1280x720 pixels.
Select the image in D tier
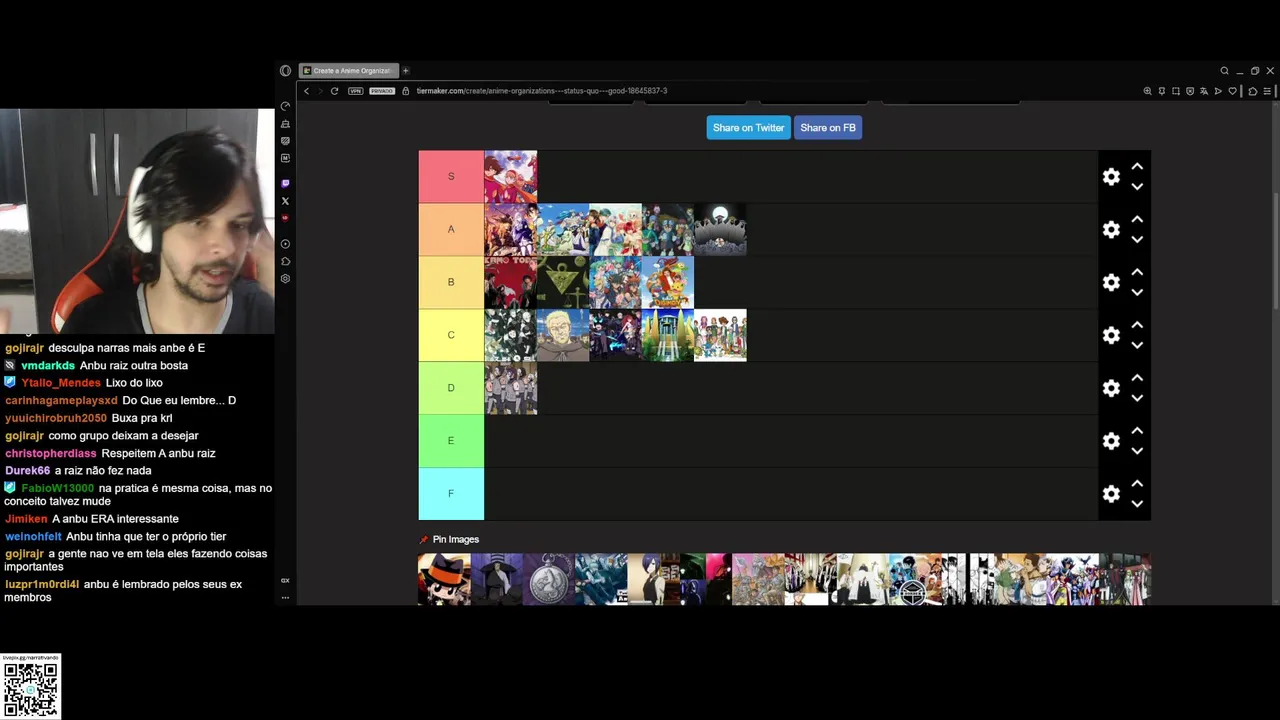coord(511,388)
